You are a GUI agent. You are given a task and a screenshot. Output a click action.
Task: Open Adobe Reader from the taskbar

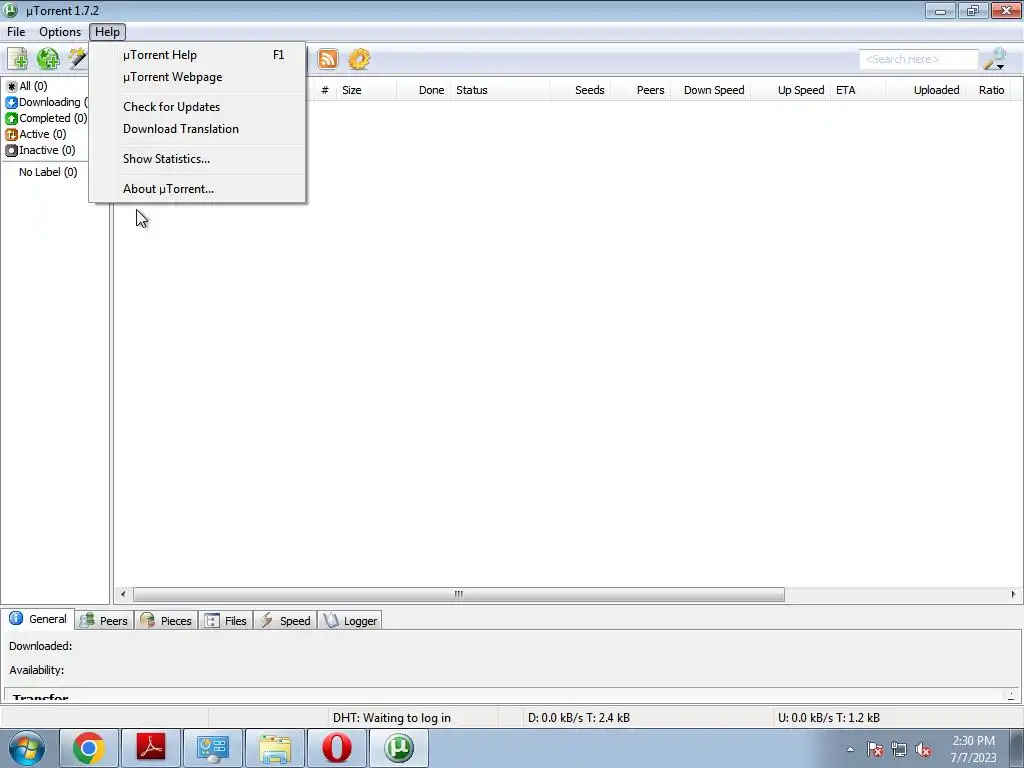point(151,748)
